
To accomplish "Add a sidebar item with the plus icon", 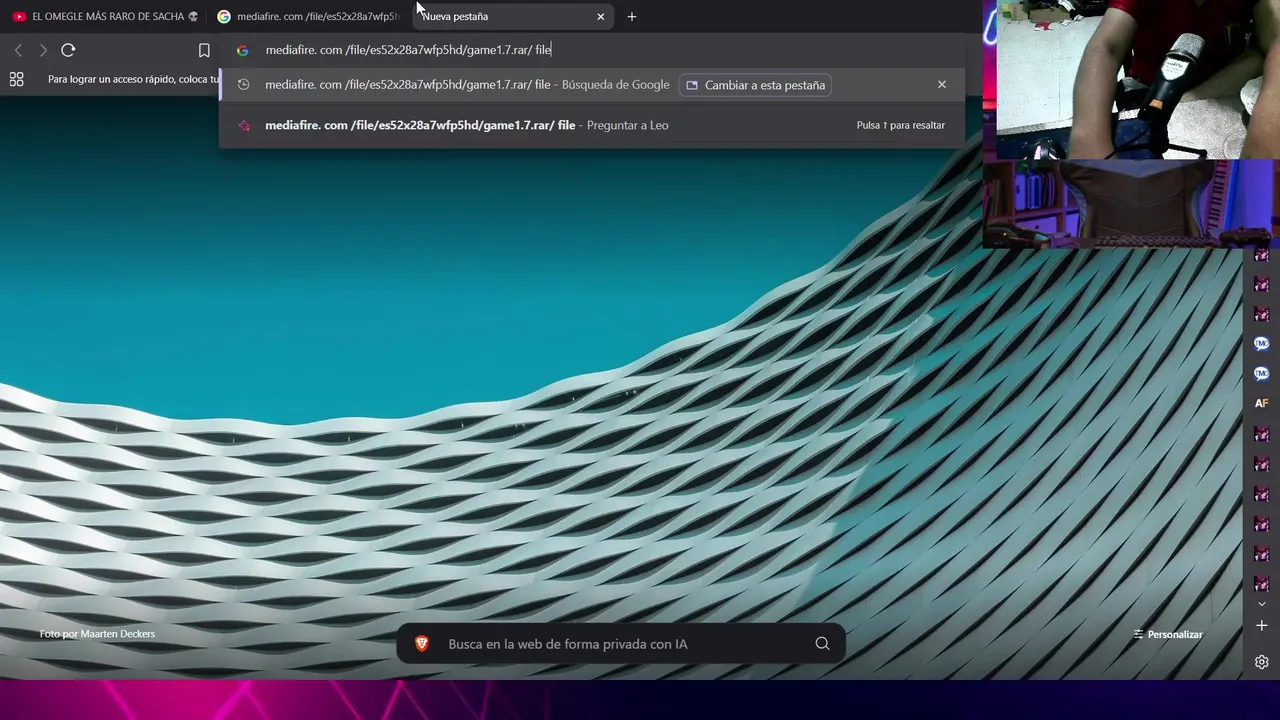I will tap(1261, 626).
